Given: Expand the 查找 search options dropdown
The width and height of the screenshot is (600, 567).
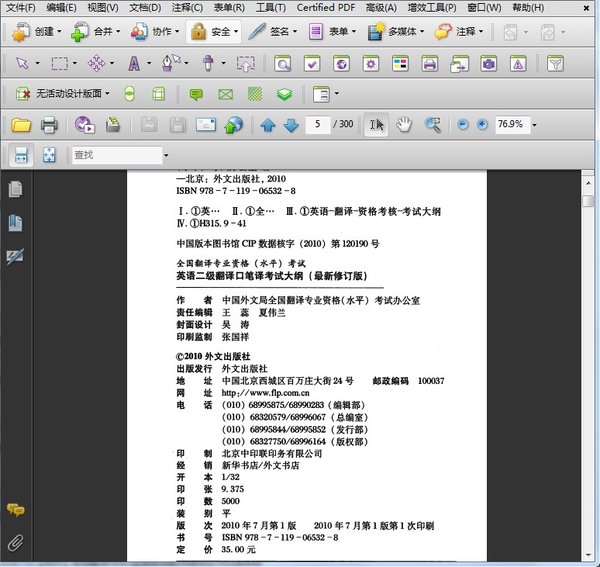Looking at the screenshot, I should [166, 156].
